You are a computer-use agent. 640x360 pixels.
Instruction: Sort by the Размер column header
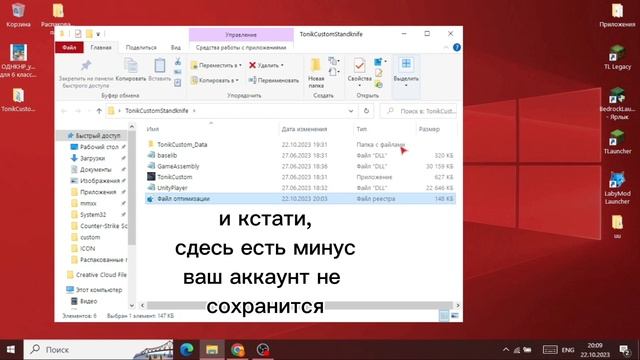pos(429,129)
